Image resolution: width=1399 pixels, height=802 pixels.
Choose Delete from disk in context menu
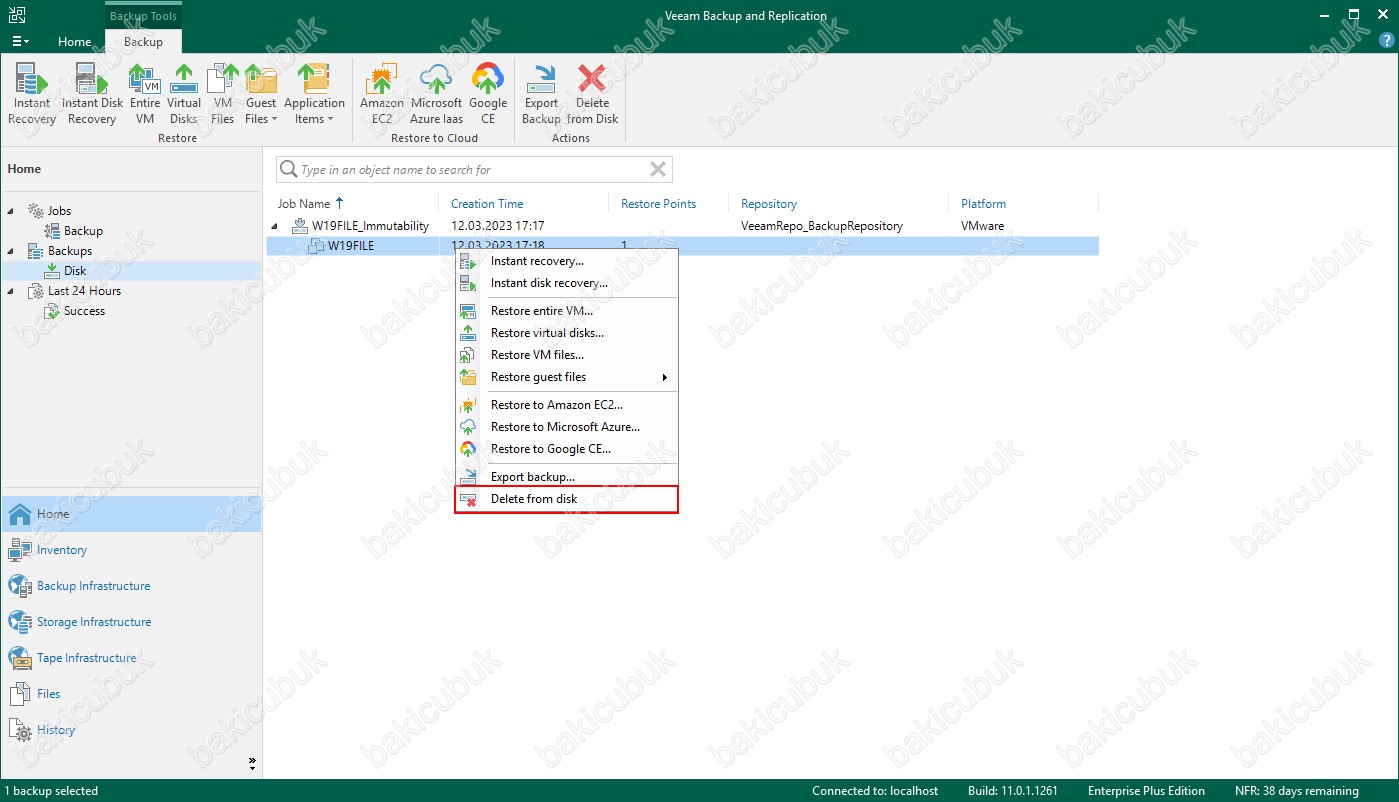[x=534, y=499]
